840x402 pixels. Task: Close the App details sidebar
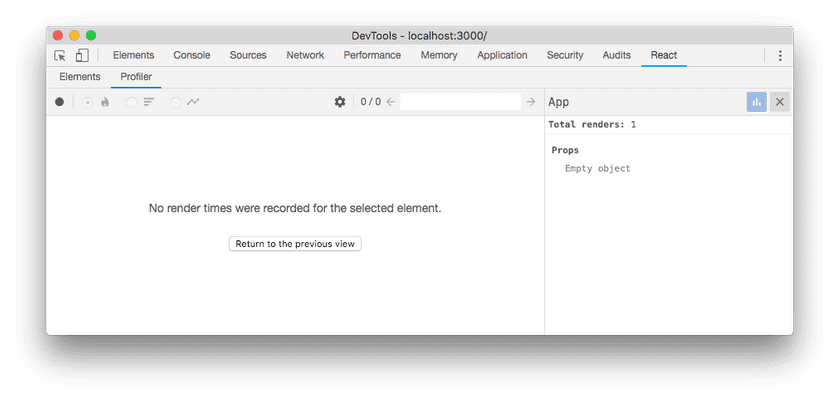[x=780, y=102]
